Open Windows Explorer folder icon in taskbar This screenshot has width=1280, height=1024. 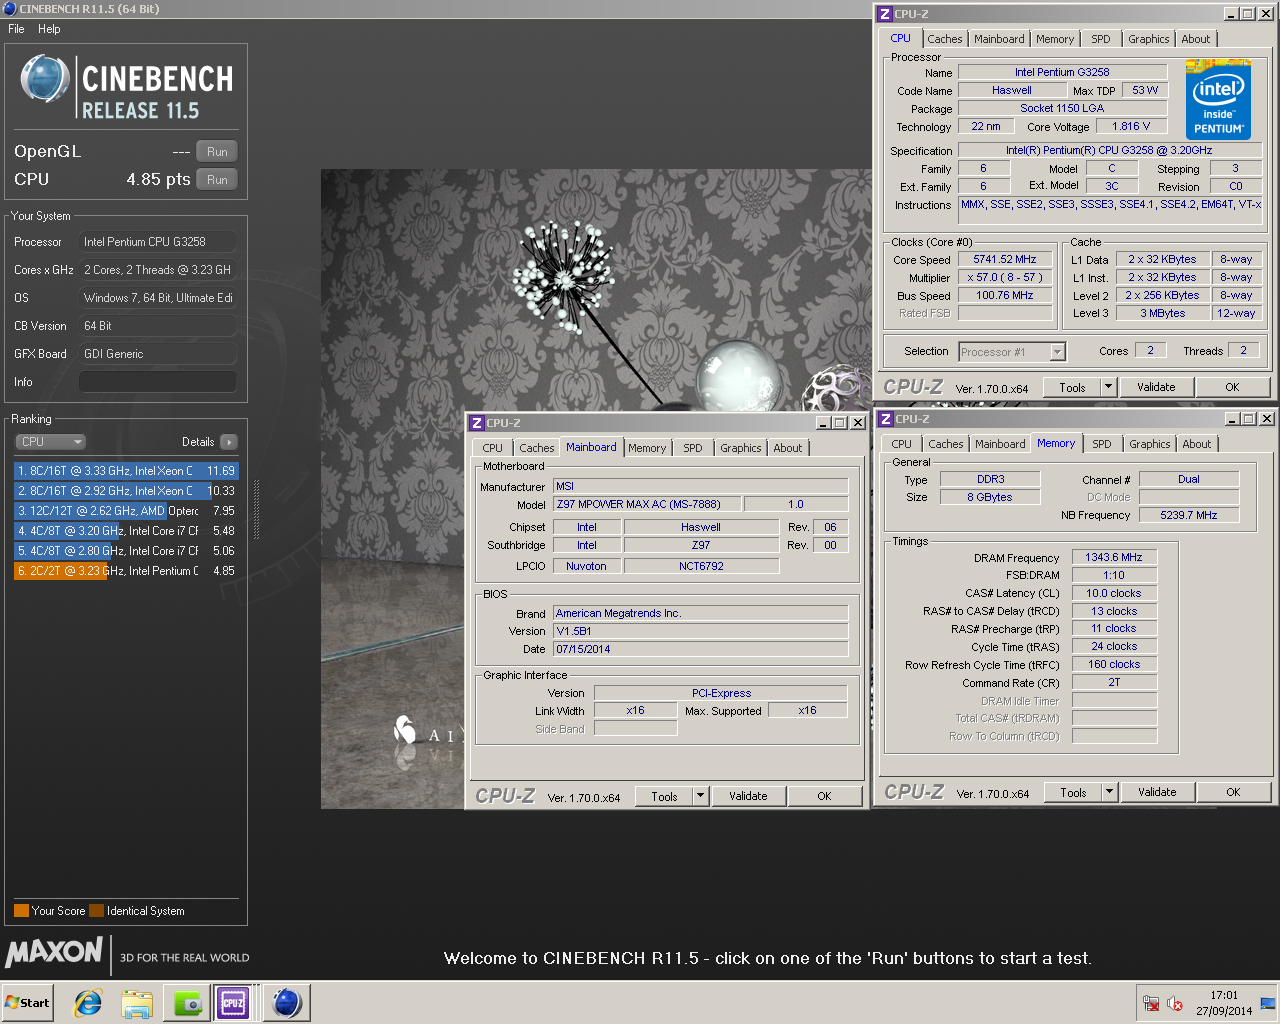point(137,1003)
